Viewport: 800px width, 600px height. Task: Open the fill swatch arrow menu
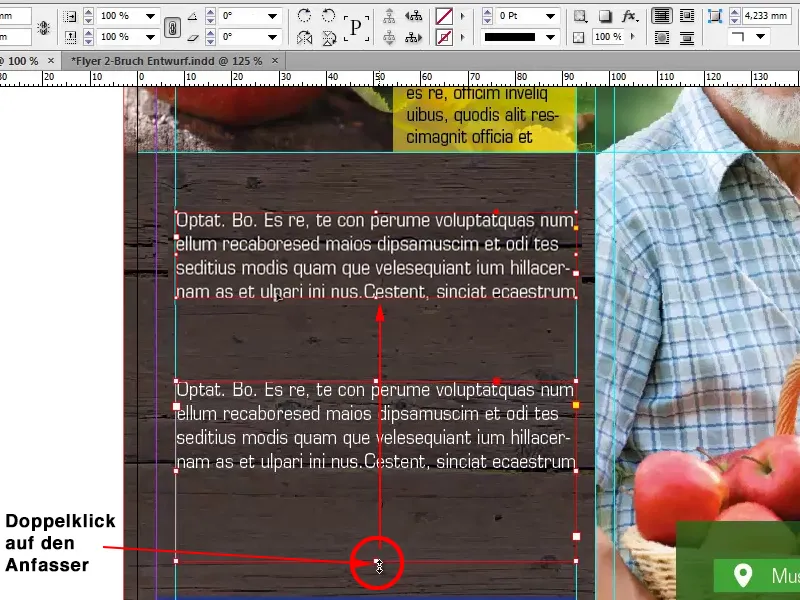click(x=463, y=16)
